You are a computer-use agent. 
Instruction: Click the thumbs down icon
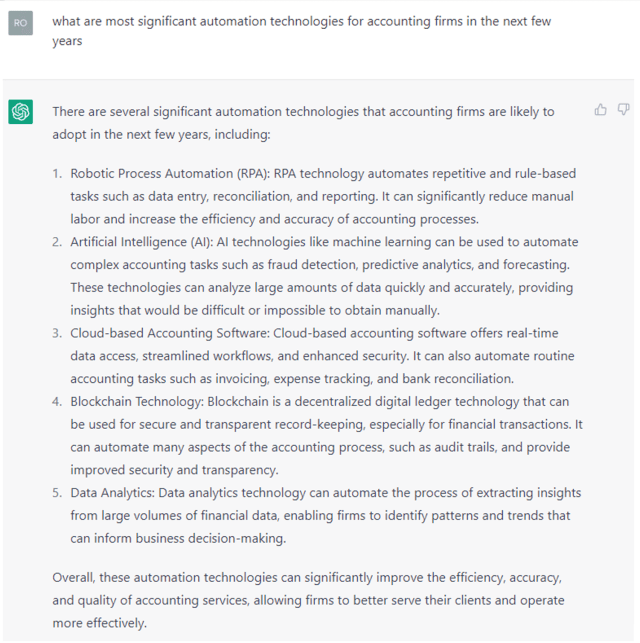(623, 110)
